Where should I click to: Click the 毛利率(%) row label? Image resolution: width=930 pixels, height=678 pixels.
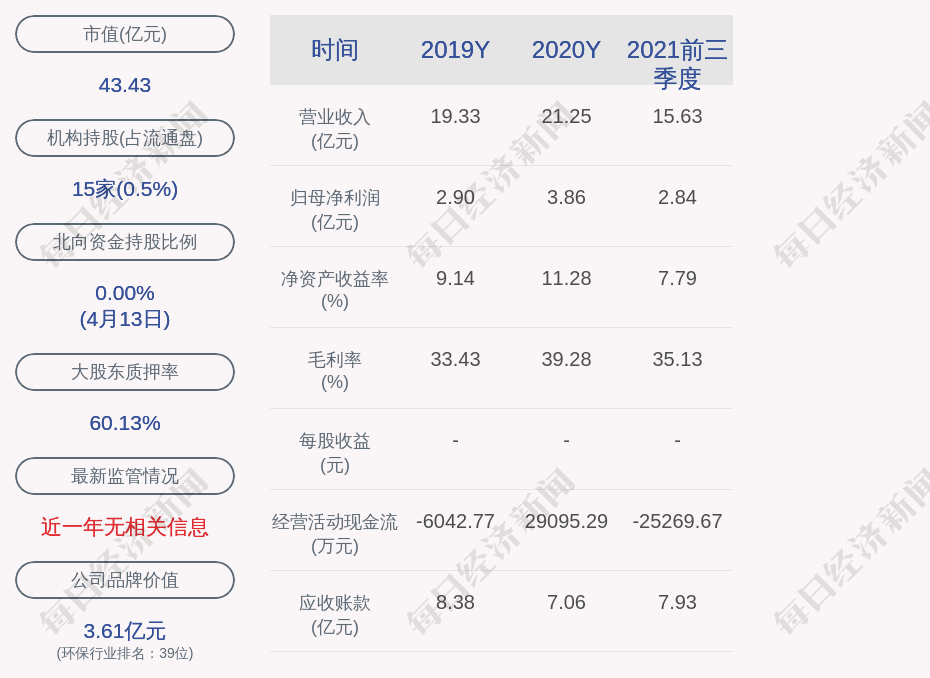[x=335, y=371]
